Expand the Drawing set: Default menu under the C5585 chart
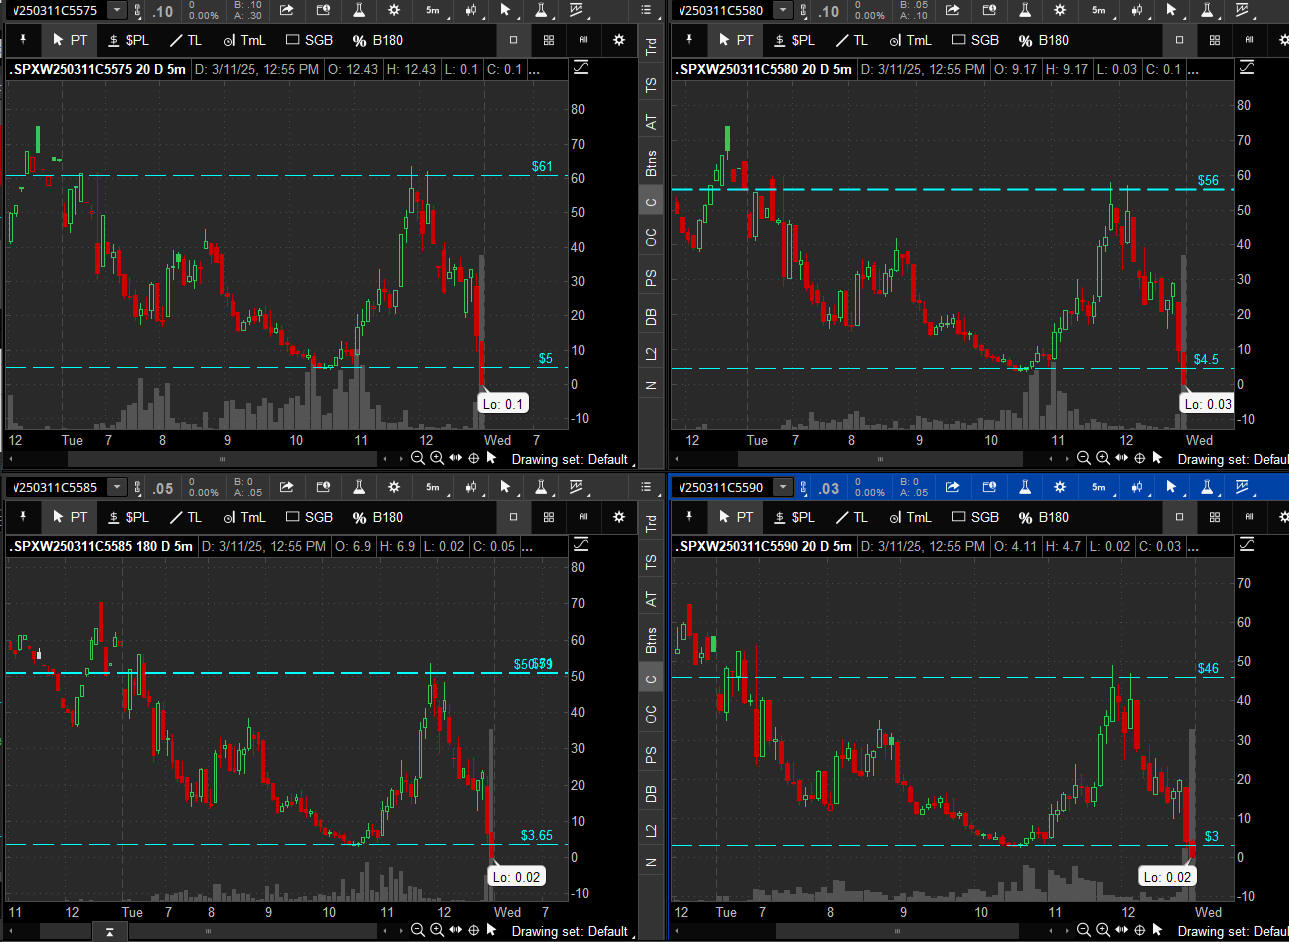The height and width of the screenshot is (942, 1289). [x=570, y=931]
